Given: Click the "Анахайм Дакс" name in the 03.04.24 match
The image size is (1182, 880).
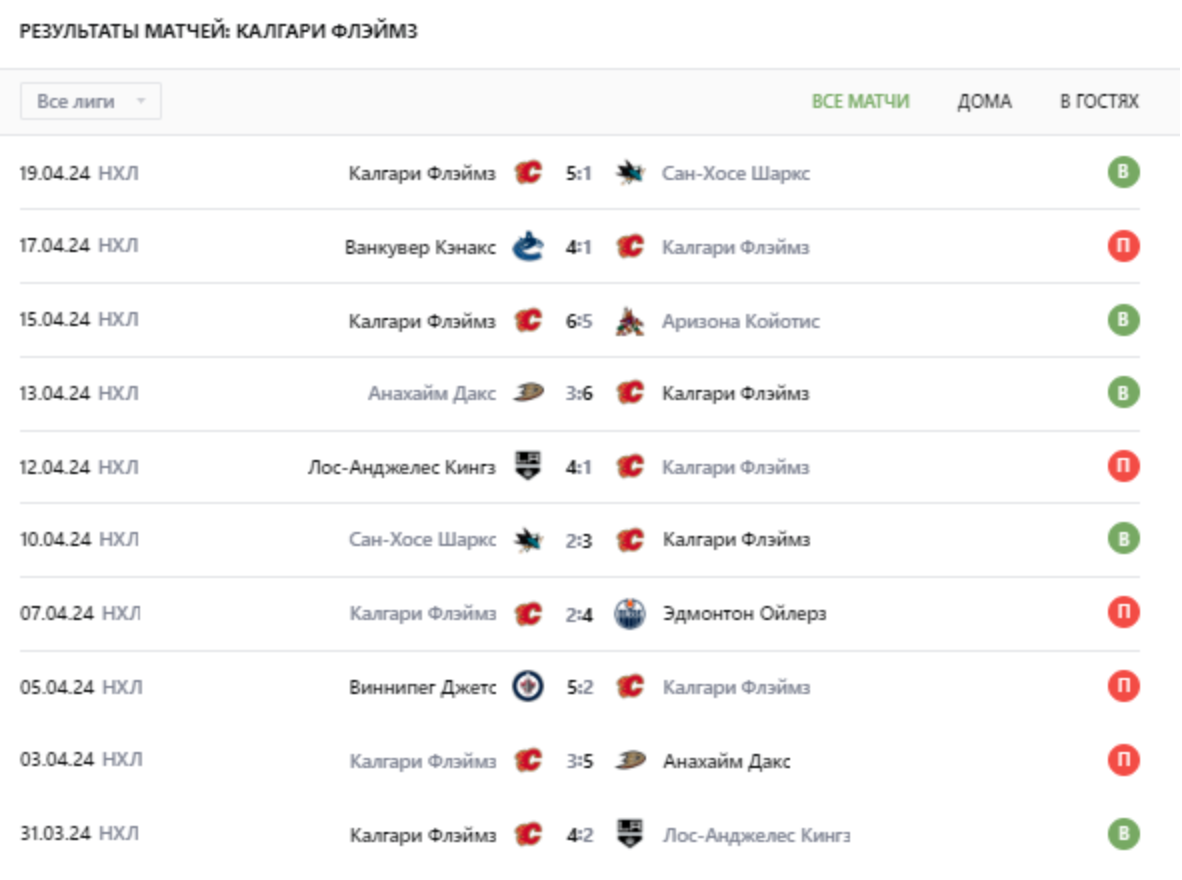Looking at the screenshot, I should [726, 761].
